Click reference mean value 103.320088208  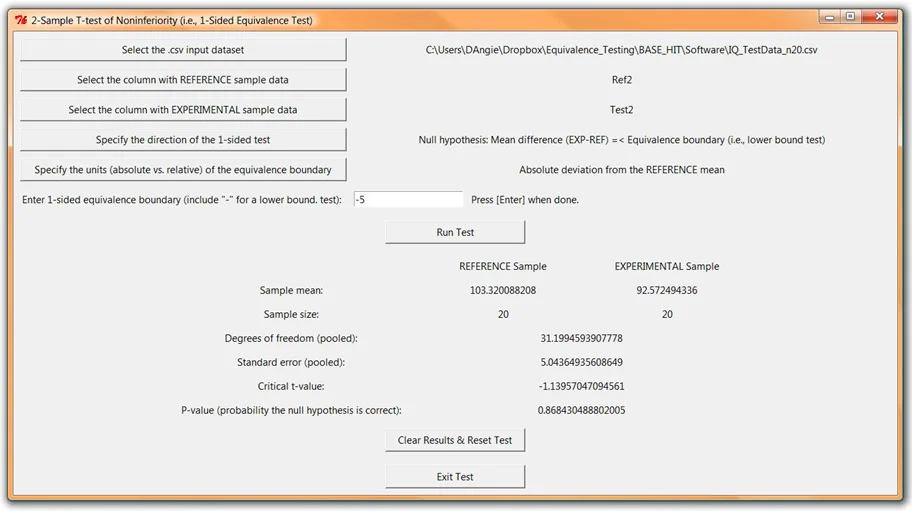503,290
